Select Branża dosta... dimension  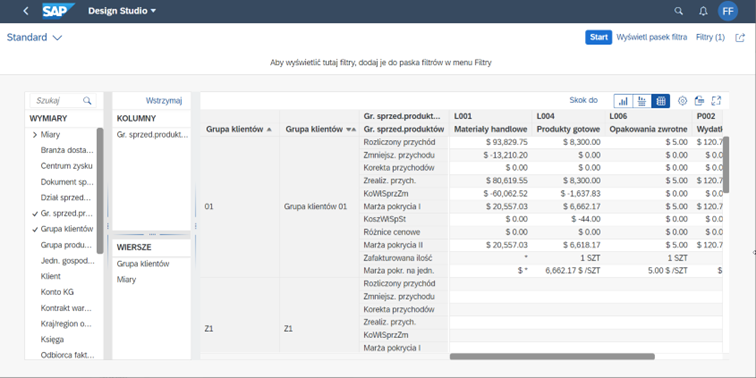tap(67, 150)
